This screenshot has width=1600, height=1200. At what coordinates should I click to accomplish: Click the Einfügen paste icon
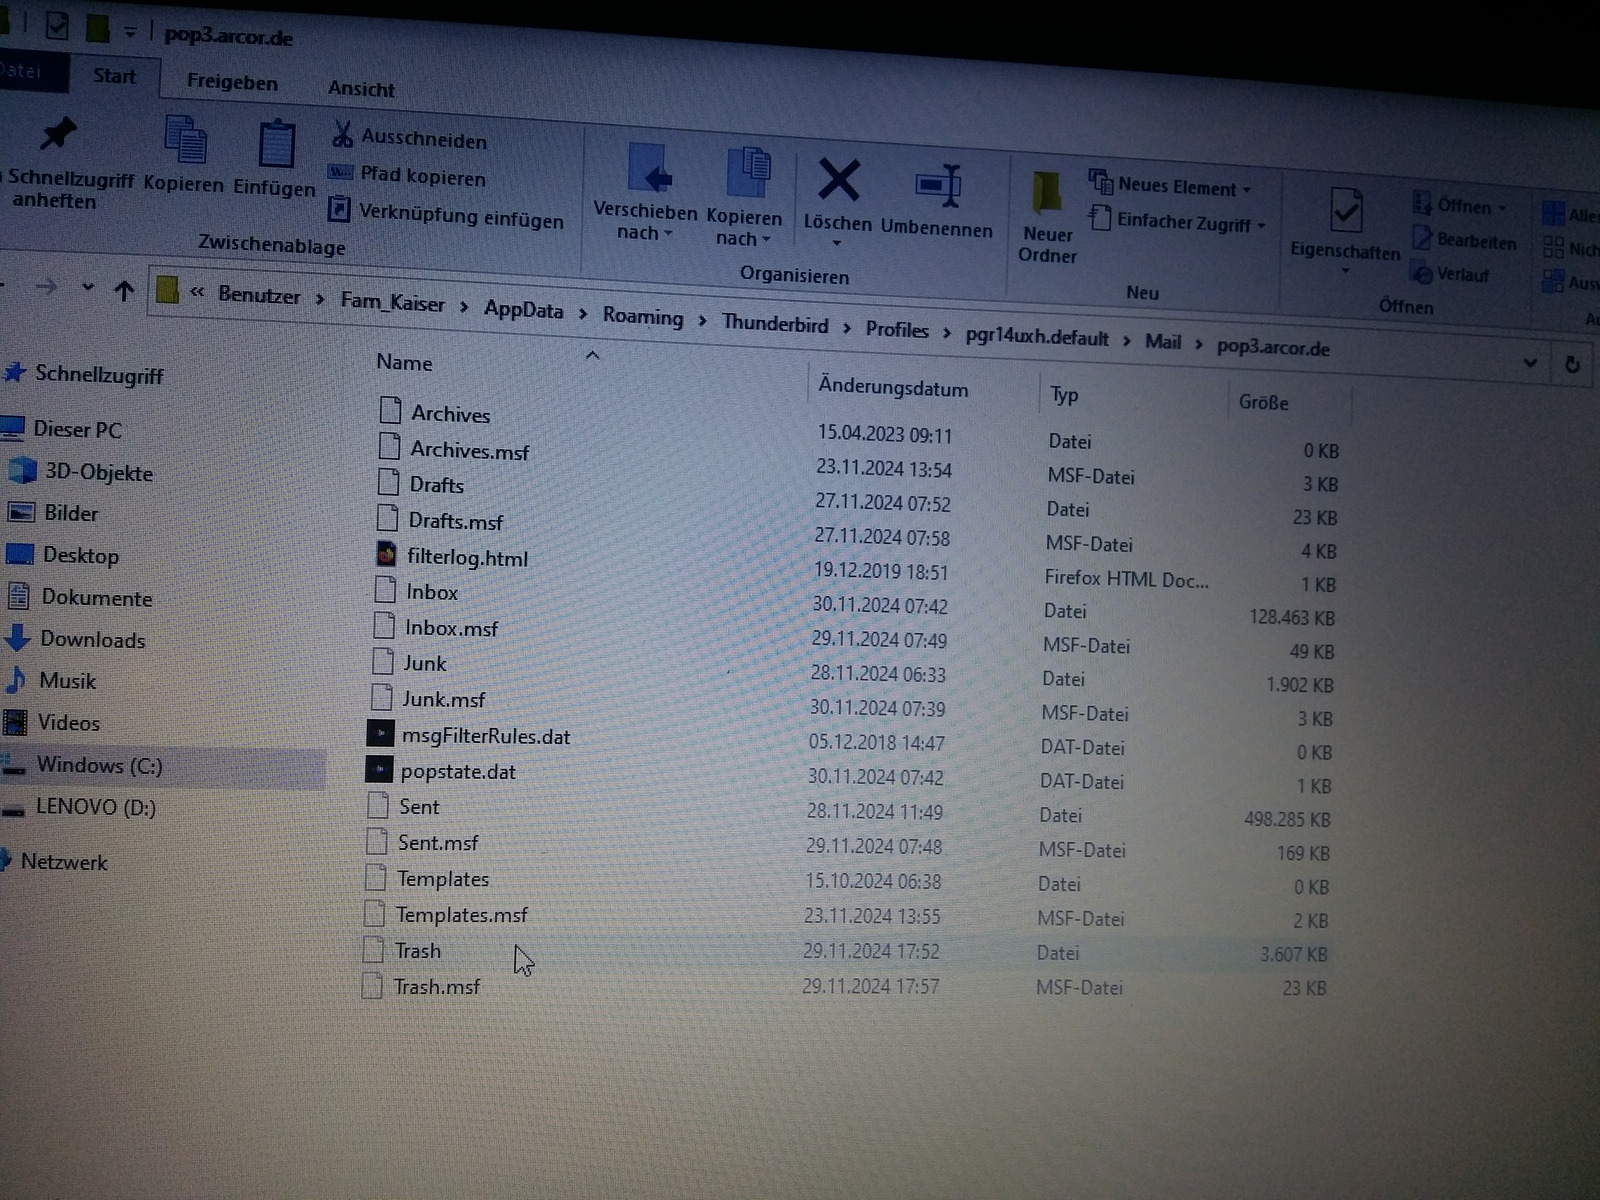276,145
